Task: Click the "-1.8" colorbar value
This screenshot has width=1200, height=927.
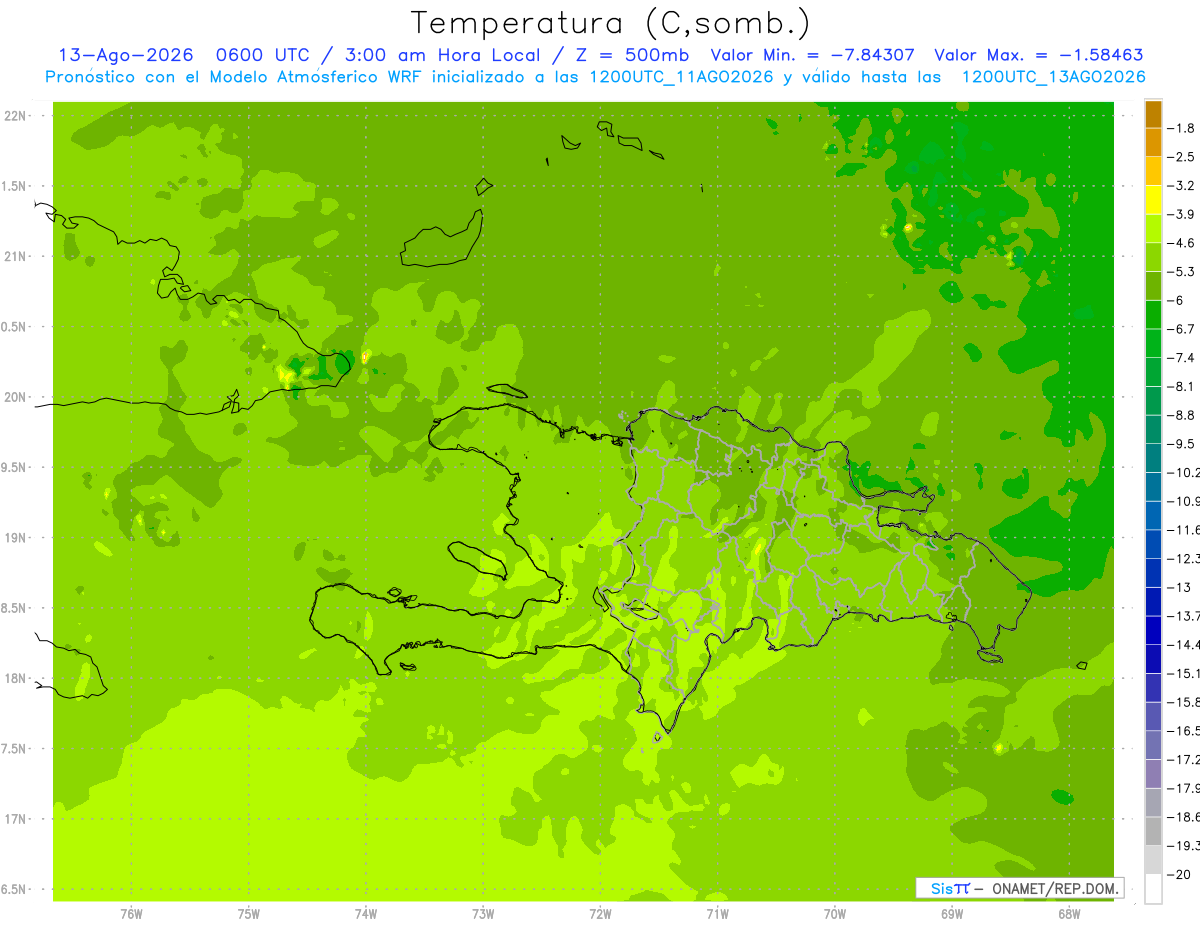Action: pos(1183,128)
